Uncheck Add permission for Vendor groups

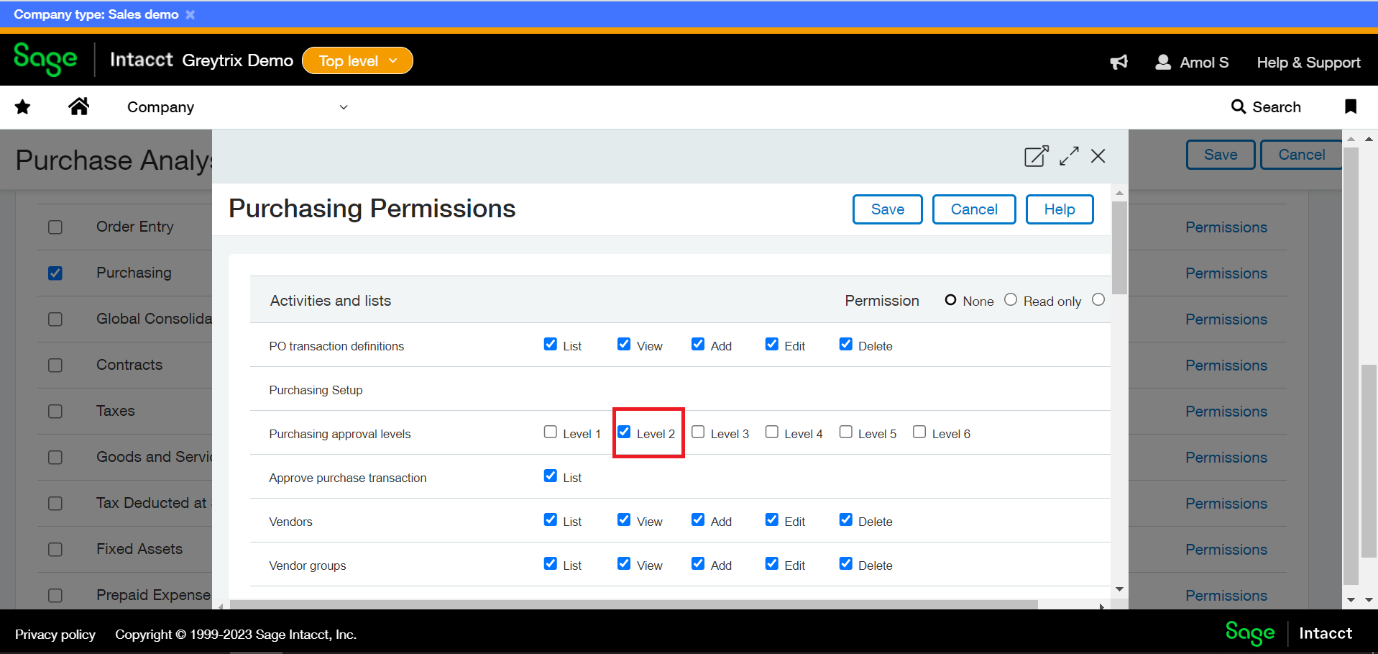698,564
